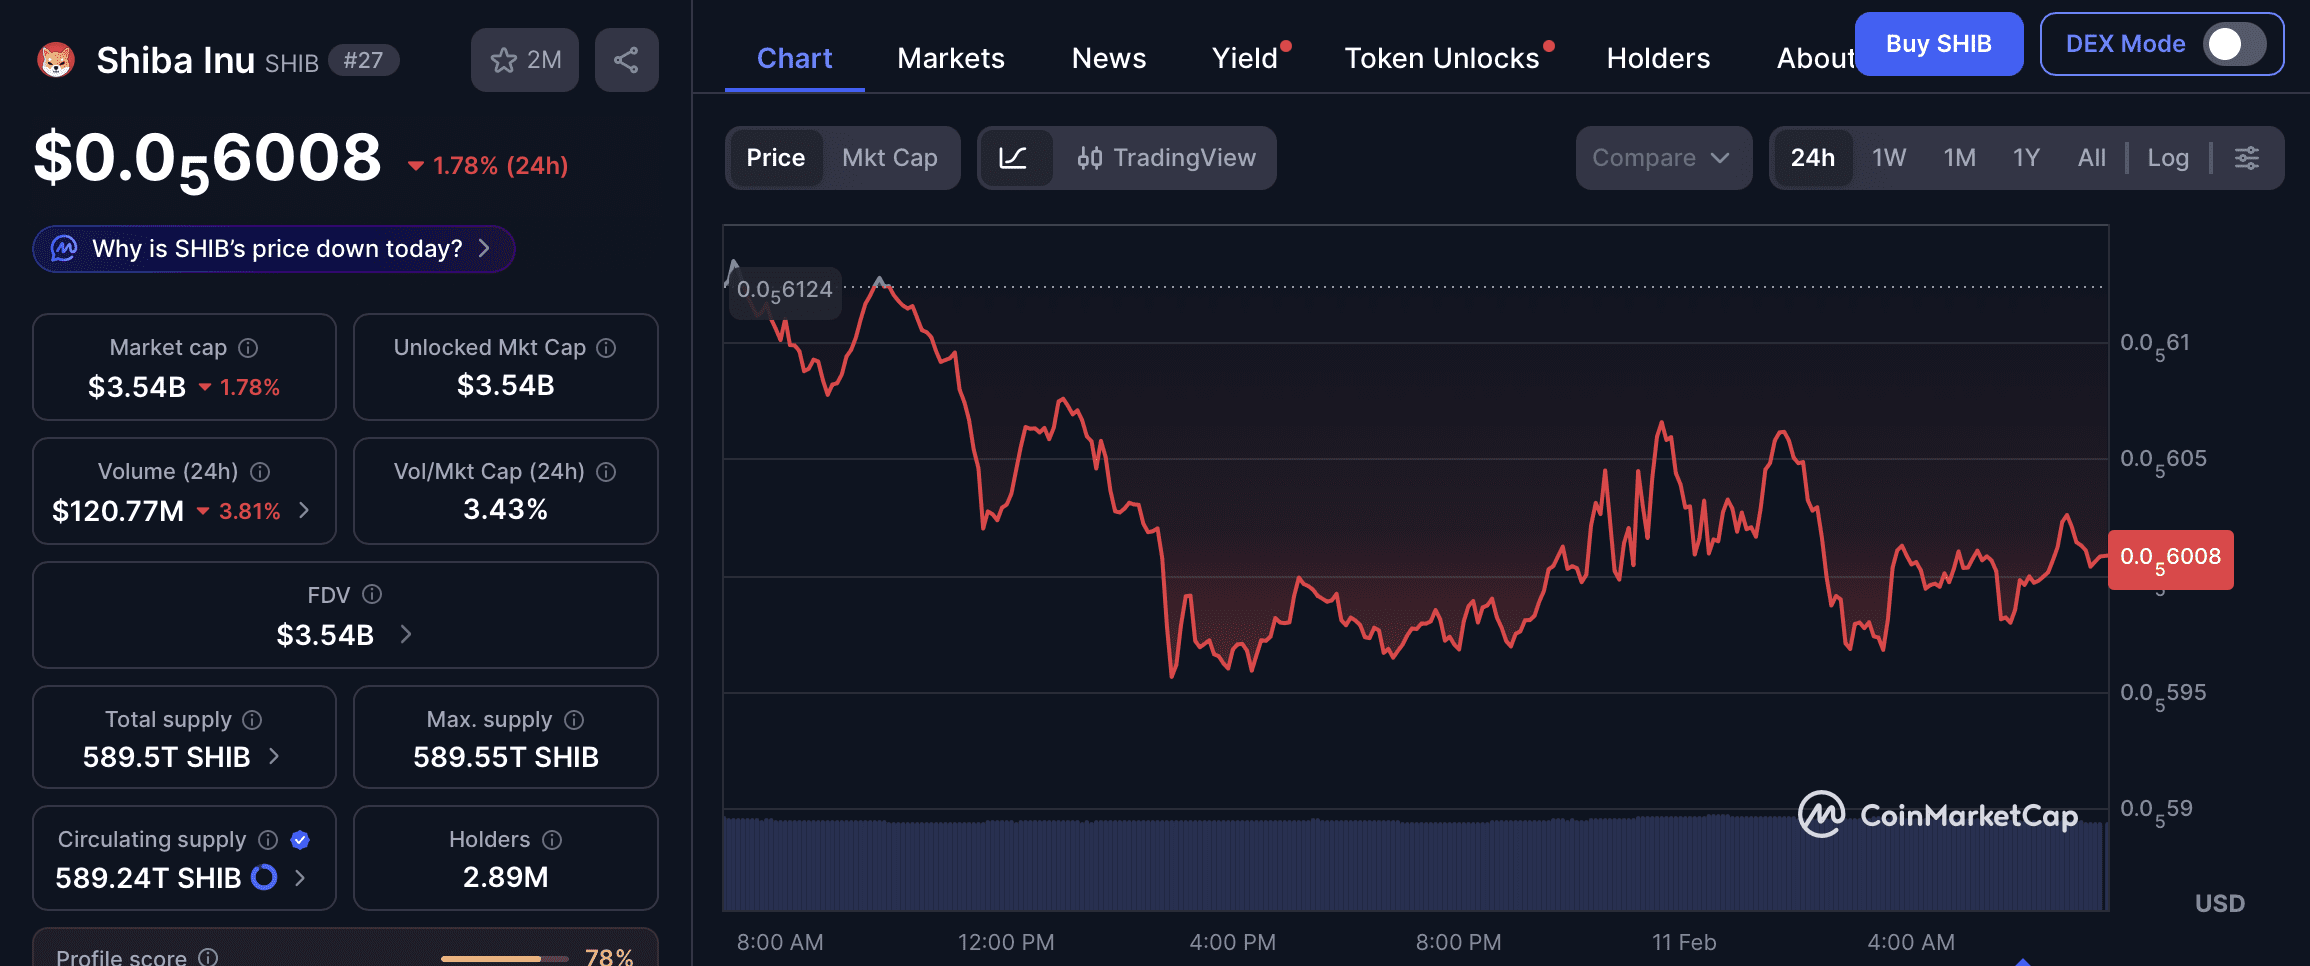Open the Token Unlocks tab
Image resolution: width=2310 pixels, height=966 pixels.
pos(1441,58)
